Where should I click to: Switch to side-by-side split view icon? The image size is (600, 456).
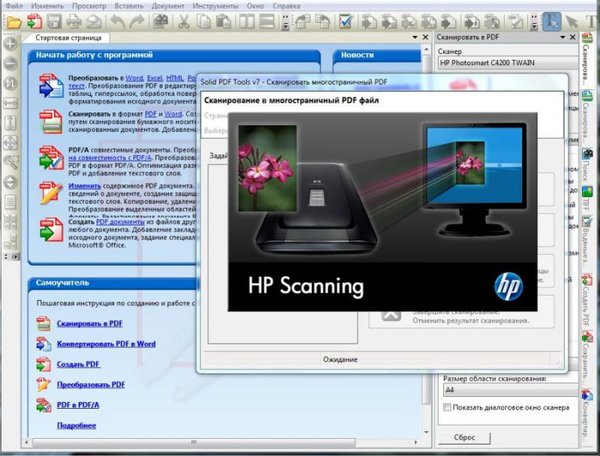tap(246, 22)
